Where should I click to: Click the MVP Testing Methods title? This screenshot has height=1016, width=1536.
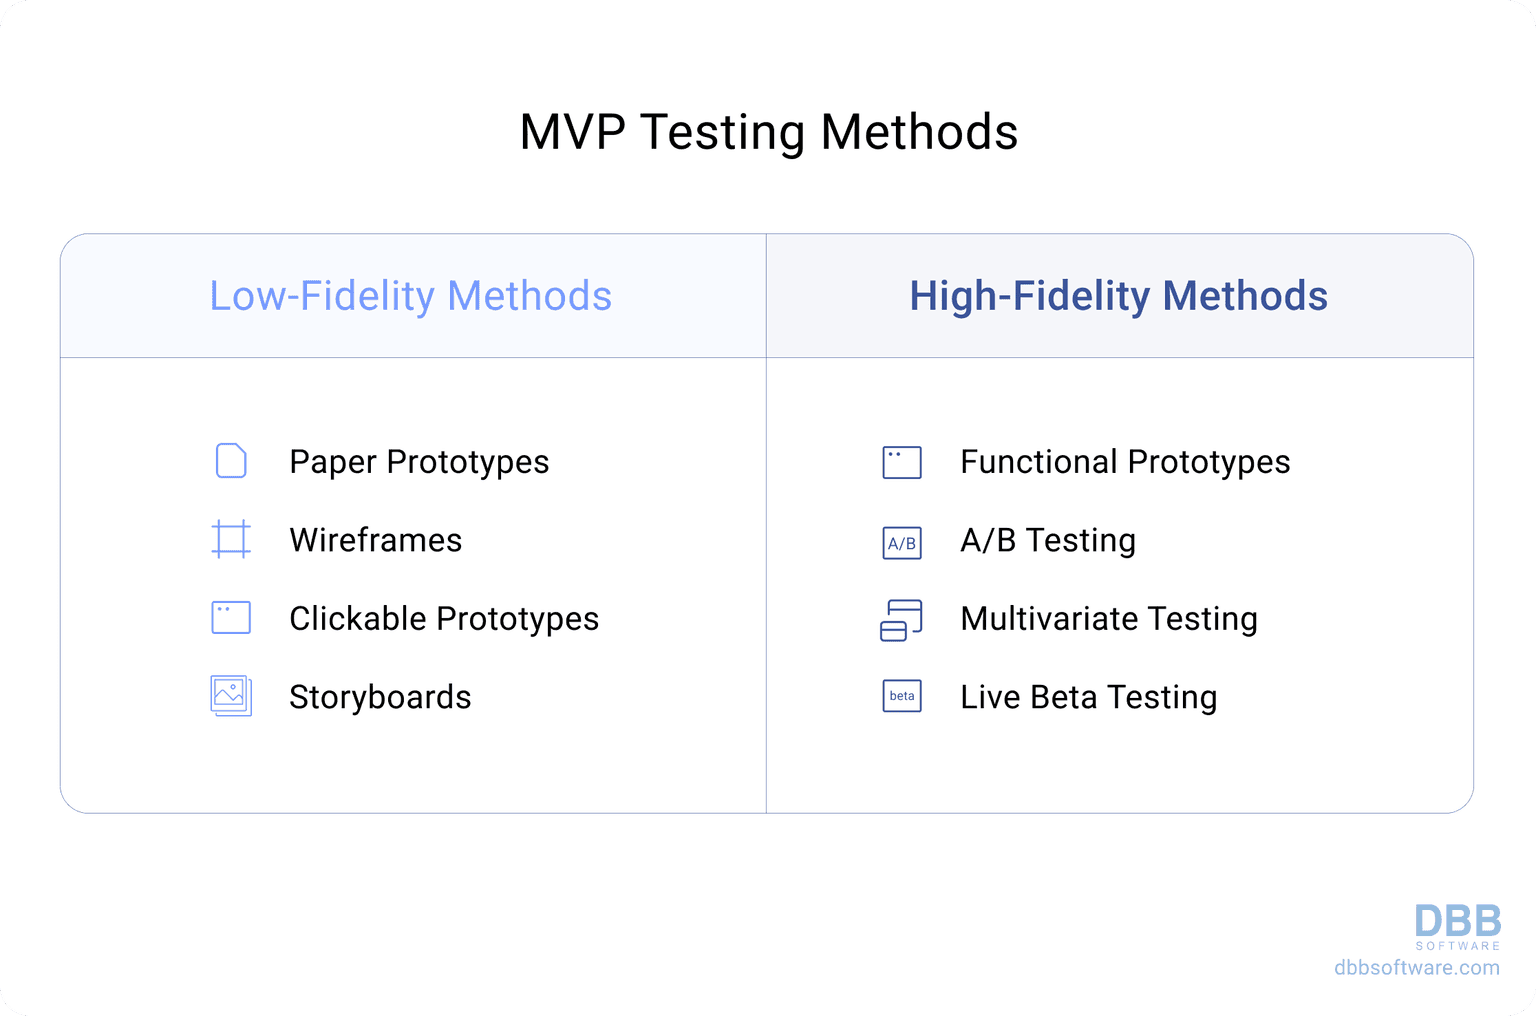[768, 132]
